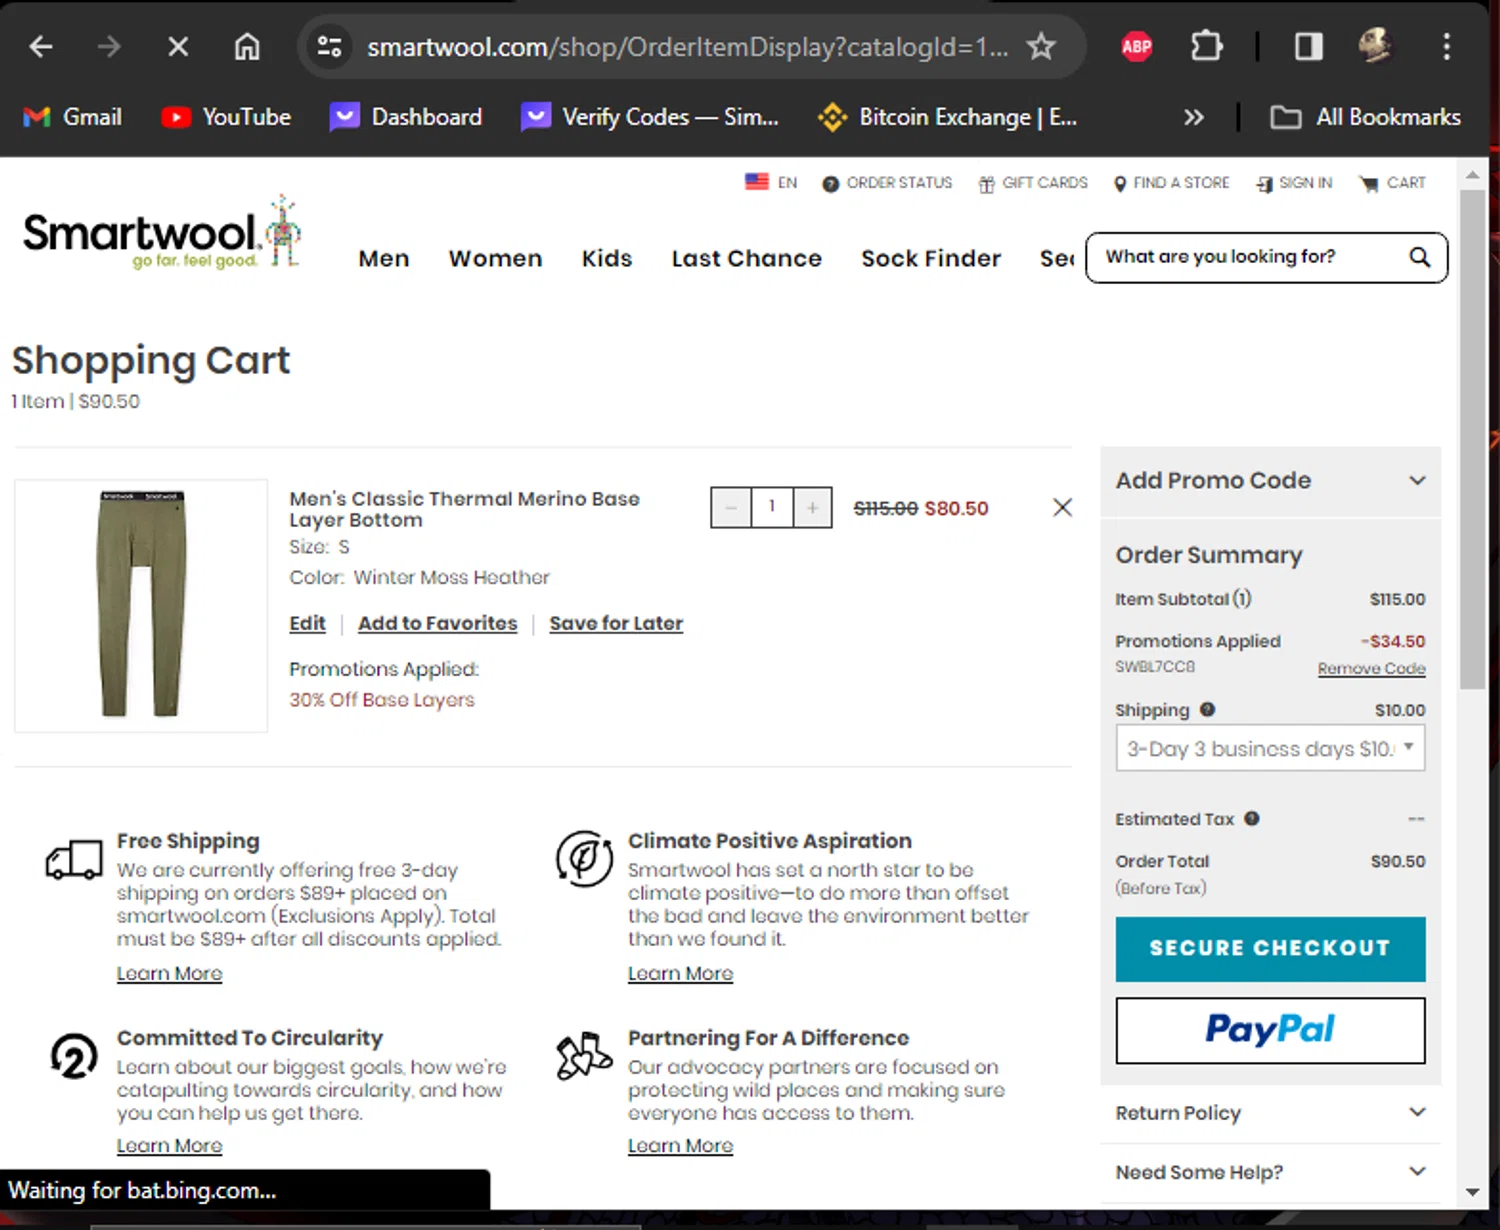Click Learn More under Free Shipping

point(169,973)
